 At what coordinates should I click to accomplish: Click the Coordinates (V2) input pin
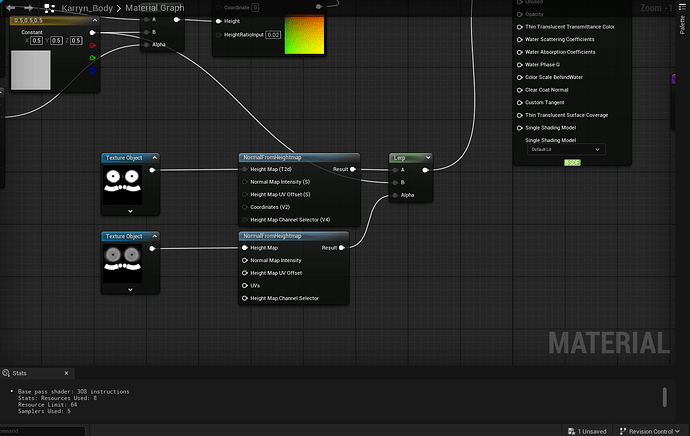coord(245,207)
